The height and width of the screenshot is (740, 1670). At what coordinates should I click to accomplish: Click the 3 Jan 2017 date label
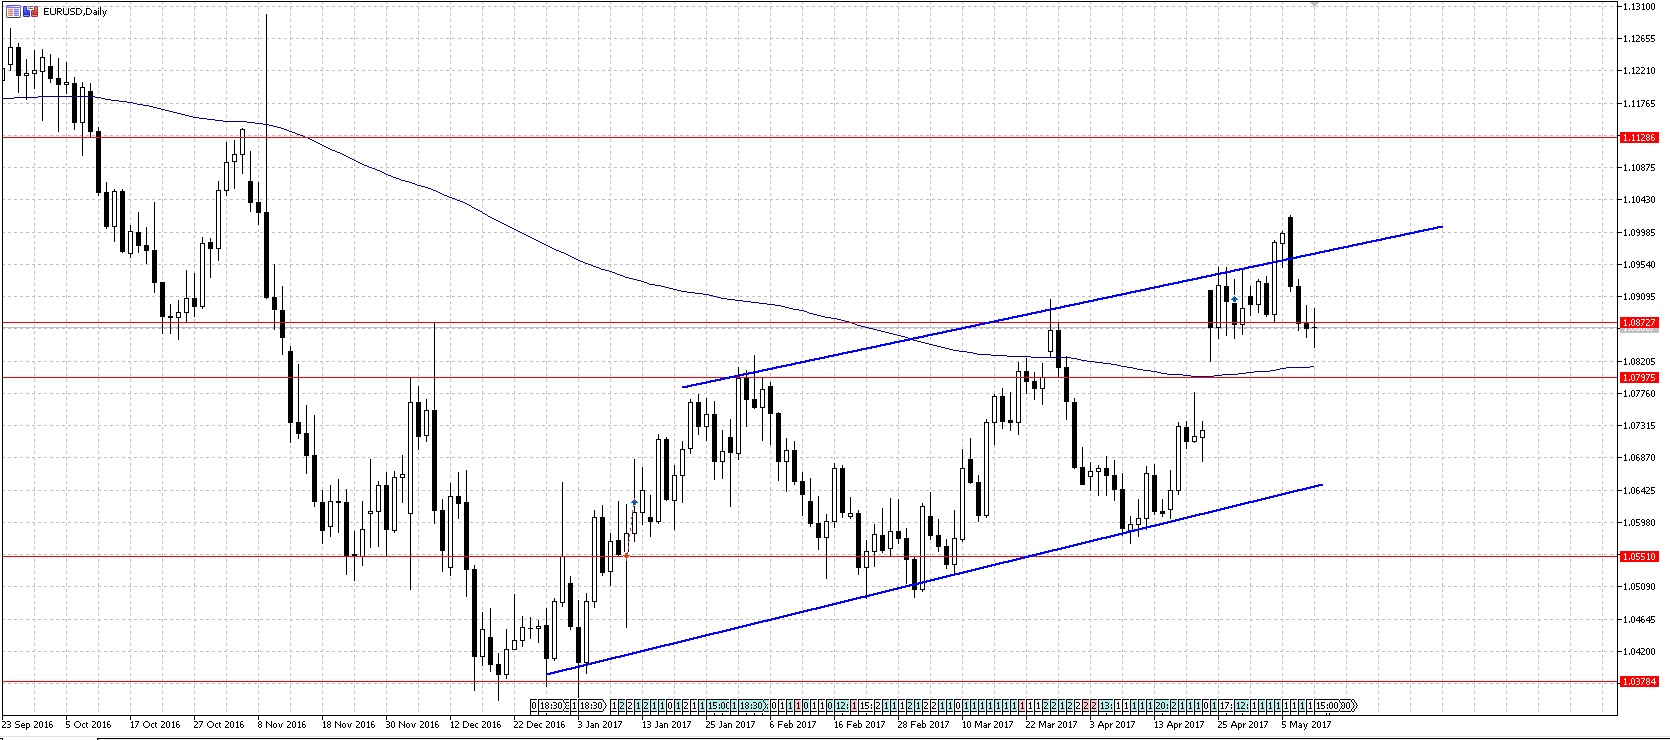(x=600, y=724)
